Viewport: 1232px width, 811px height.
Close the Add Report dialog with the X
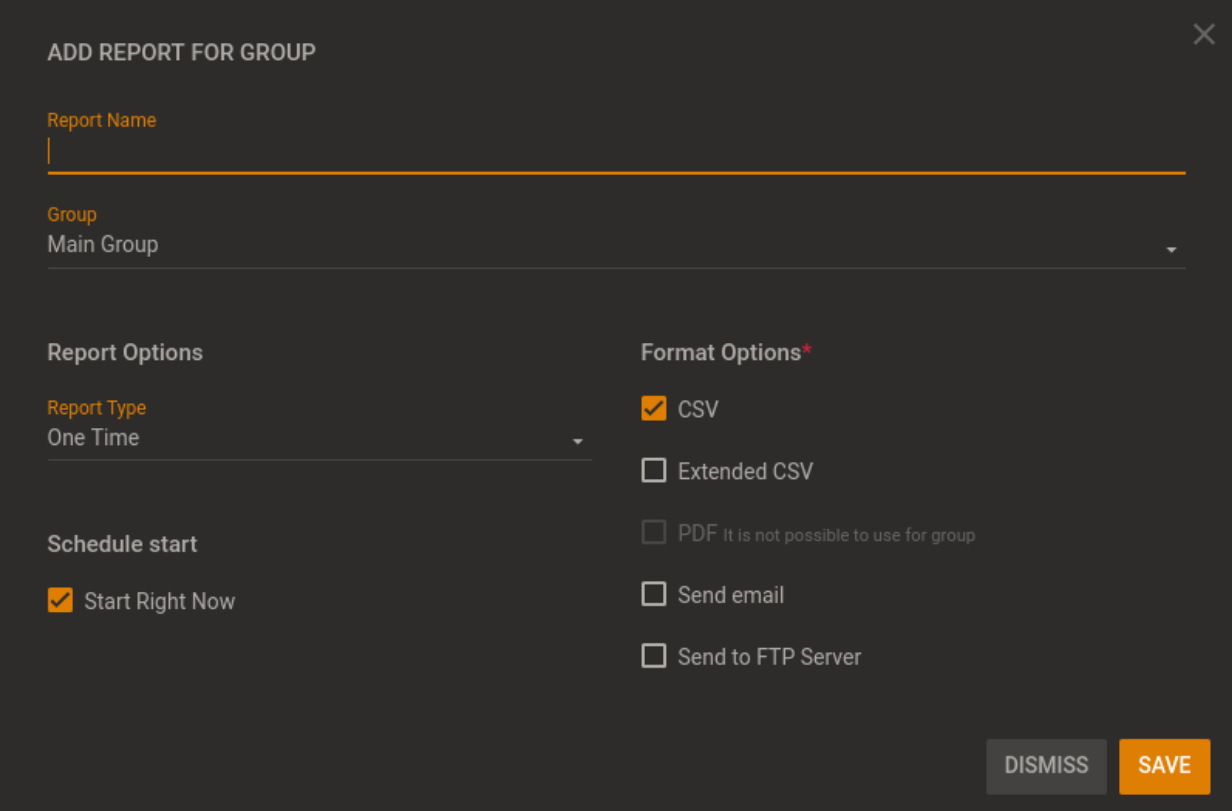[x=1203, y=33]
